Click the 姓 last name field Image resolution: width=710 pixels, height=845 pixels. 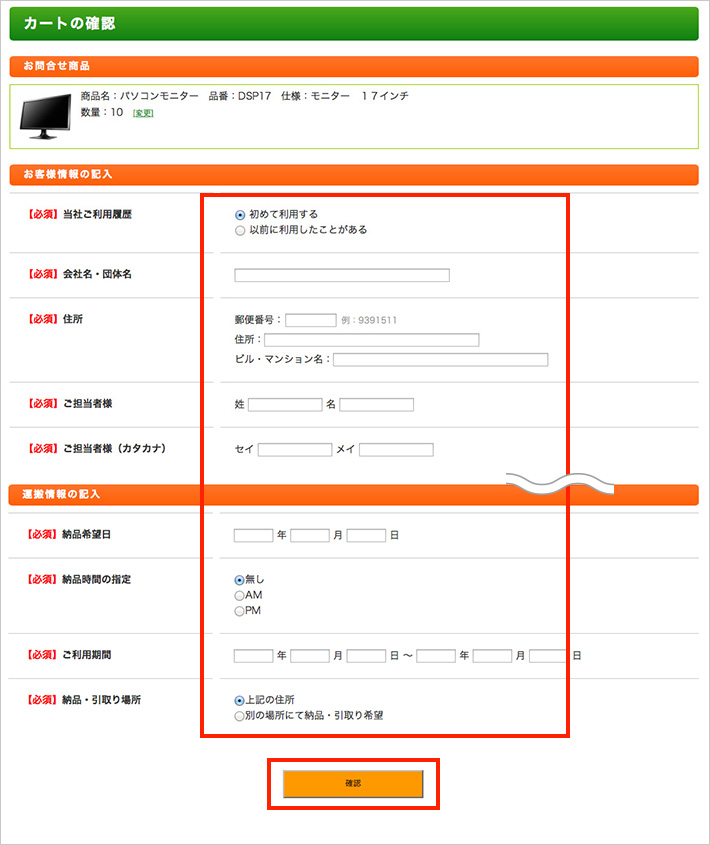(x=285, y=405)
